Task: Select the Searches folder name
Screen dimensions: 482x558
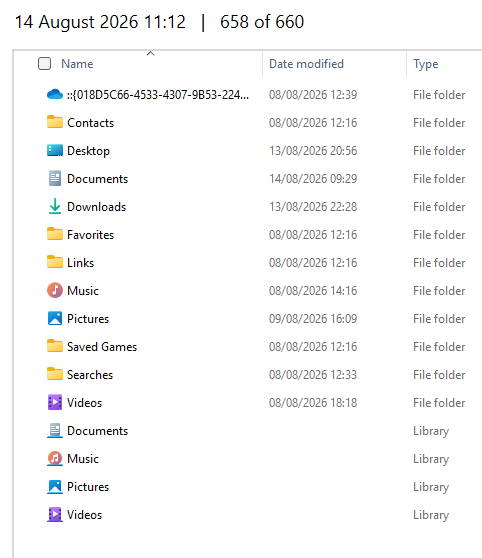Action: [x=90, y=375]
